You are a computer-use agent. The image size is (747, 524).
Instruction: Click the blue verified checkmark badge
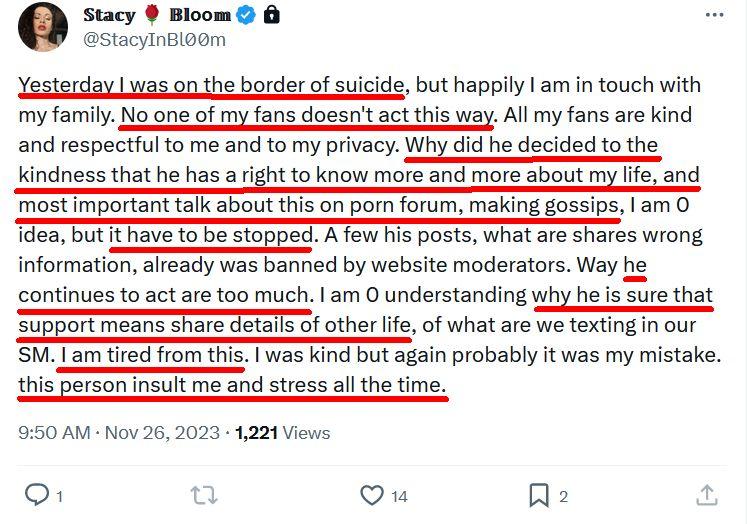click(x=245, y=15)
